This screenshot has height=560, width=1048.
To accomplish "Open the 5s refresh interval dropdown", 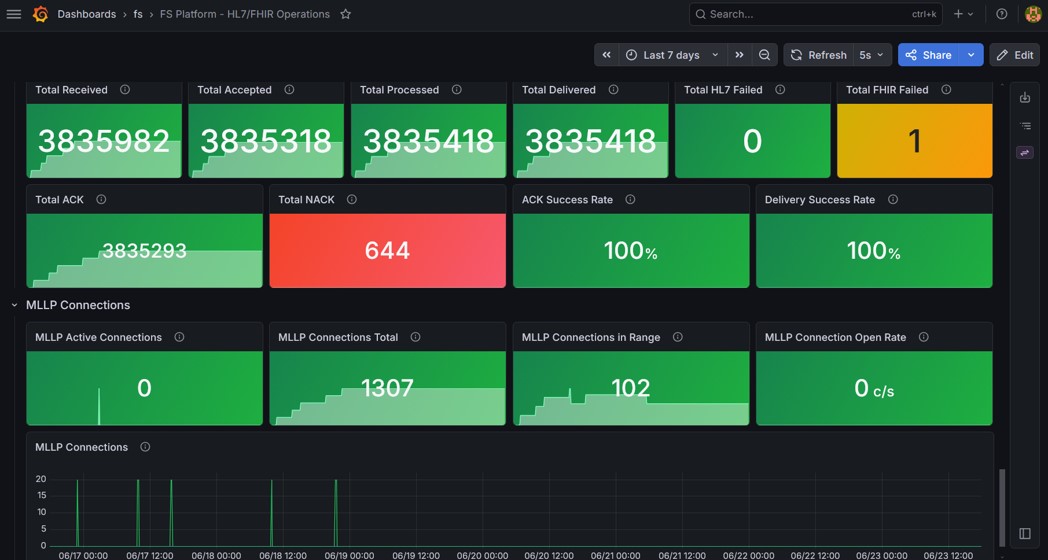I will (x=872, y=55).
